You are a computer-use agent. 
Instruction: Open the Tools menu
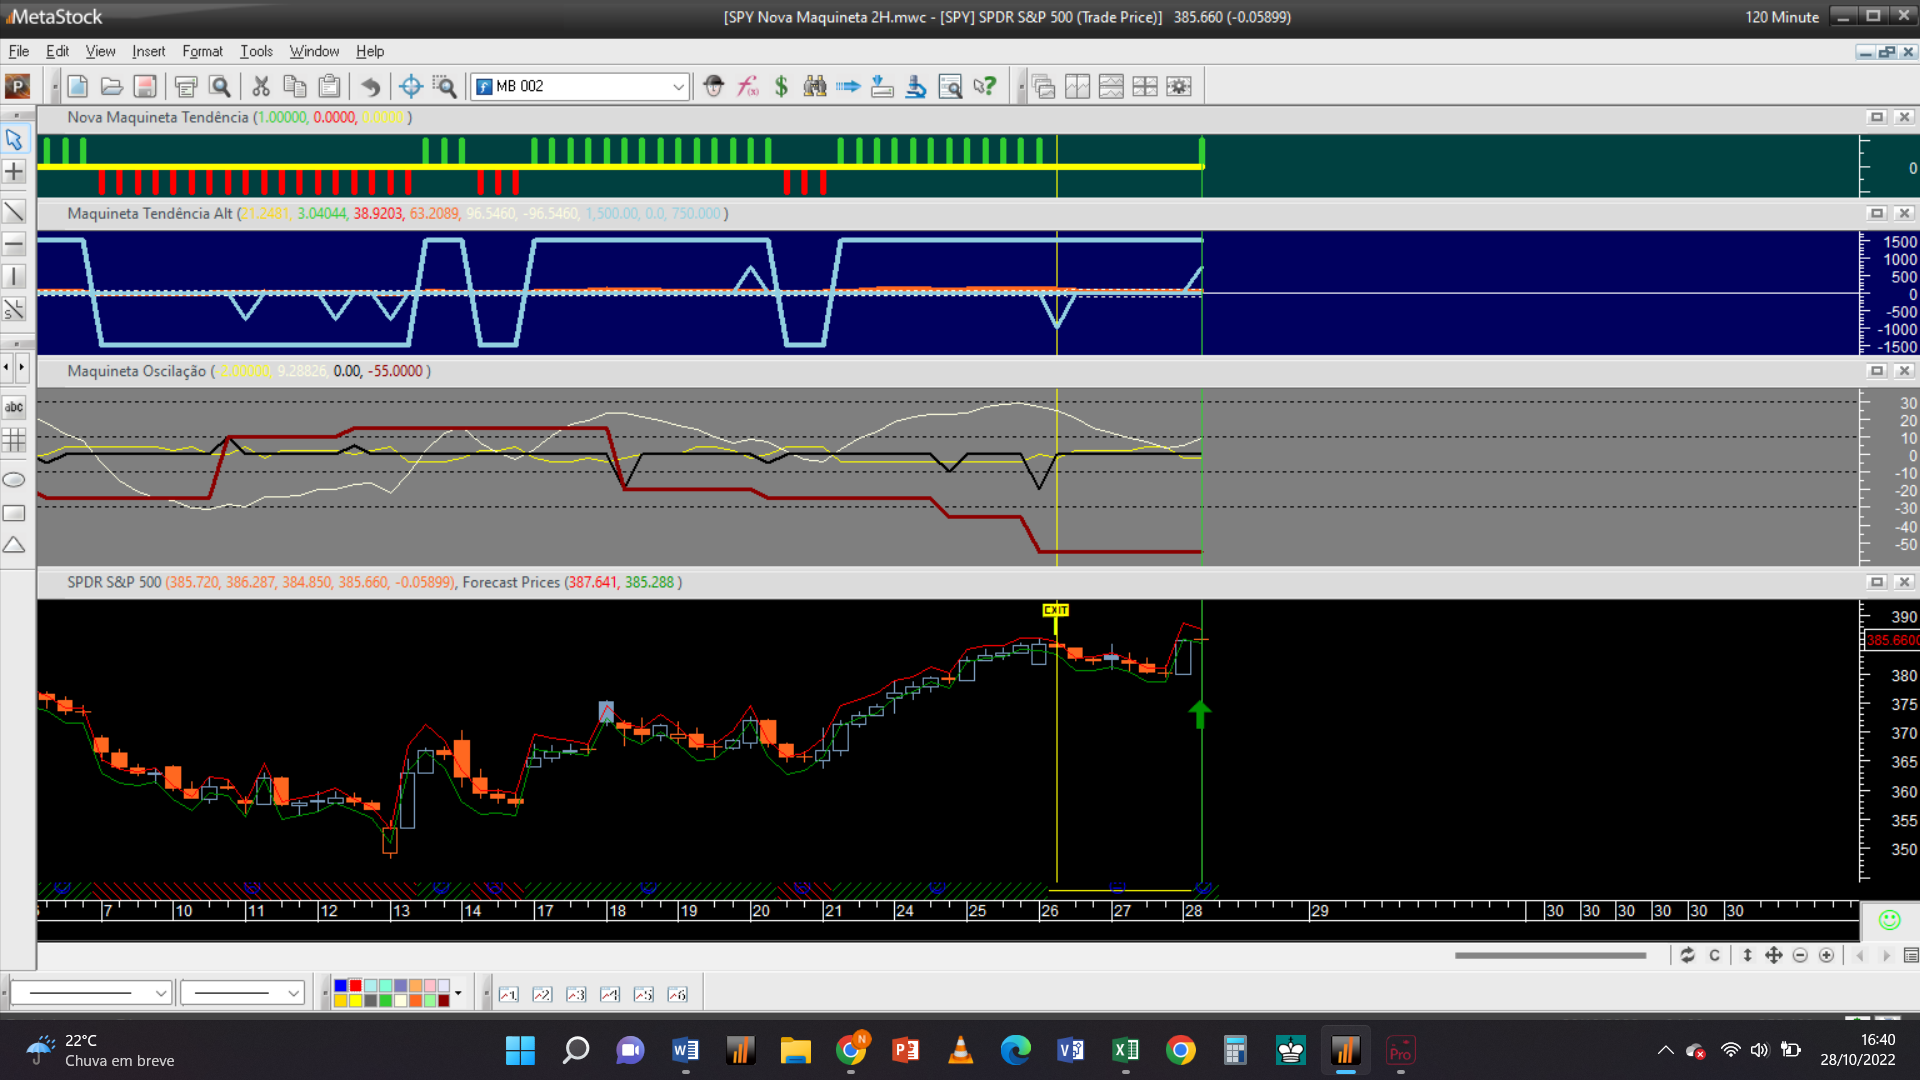pos(256,51)
